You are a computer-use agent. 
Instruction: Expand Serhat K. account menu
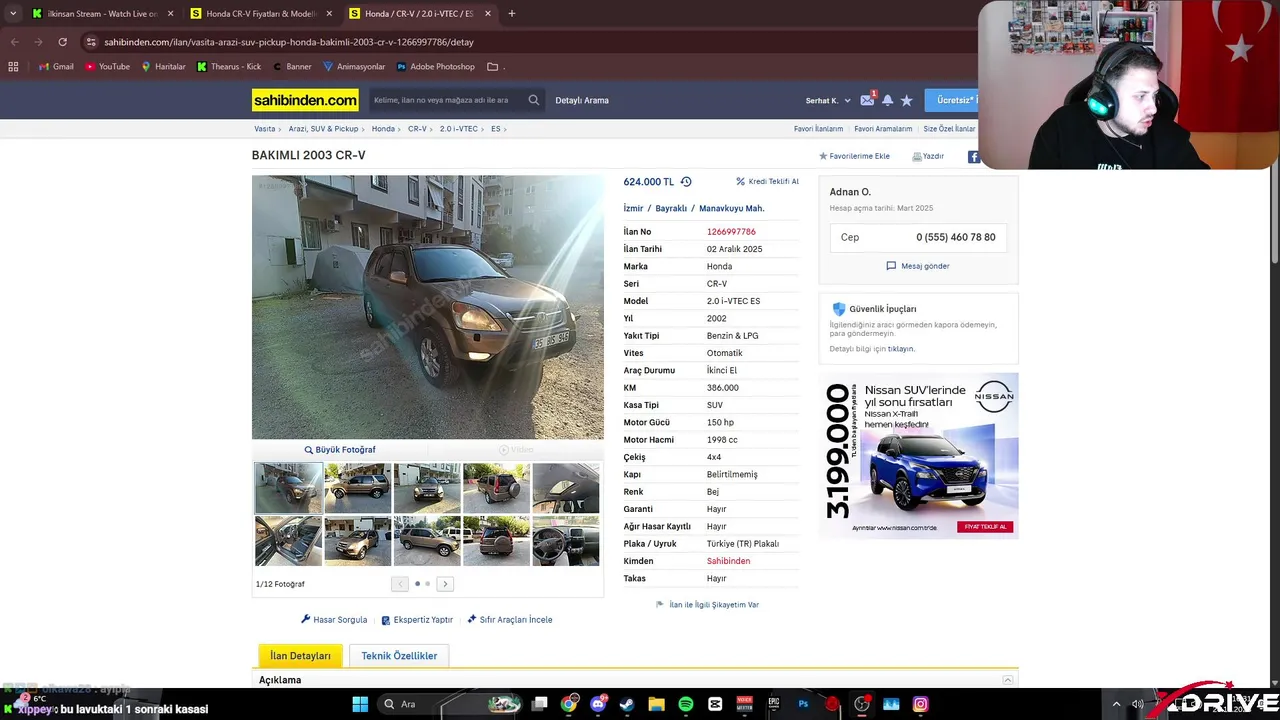tap(828, 100)
